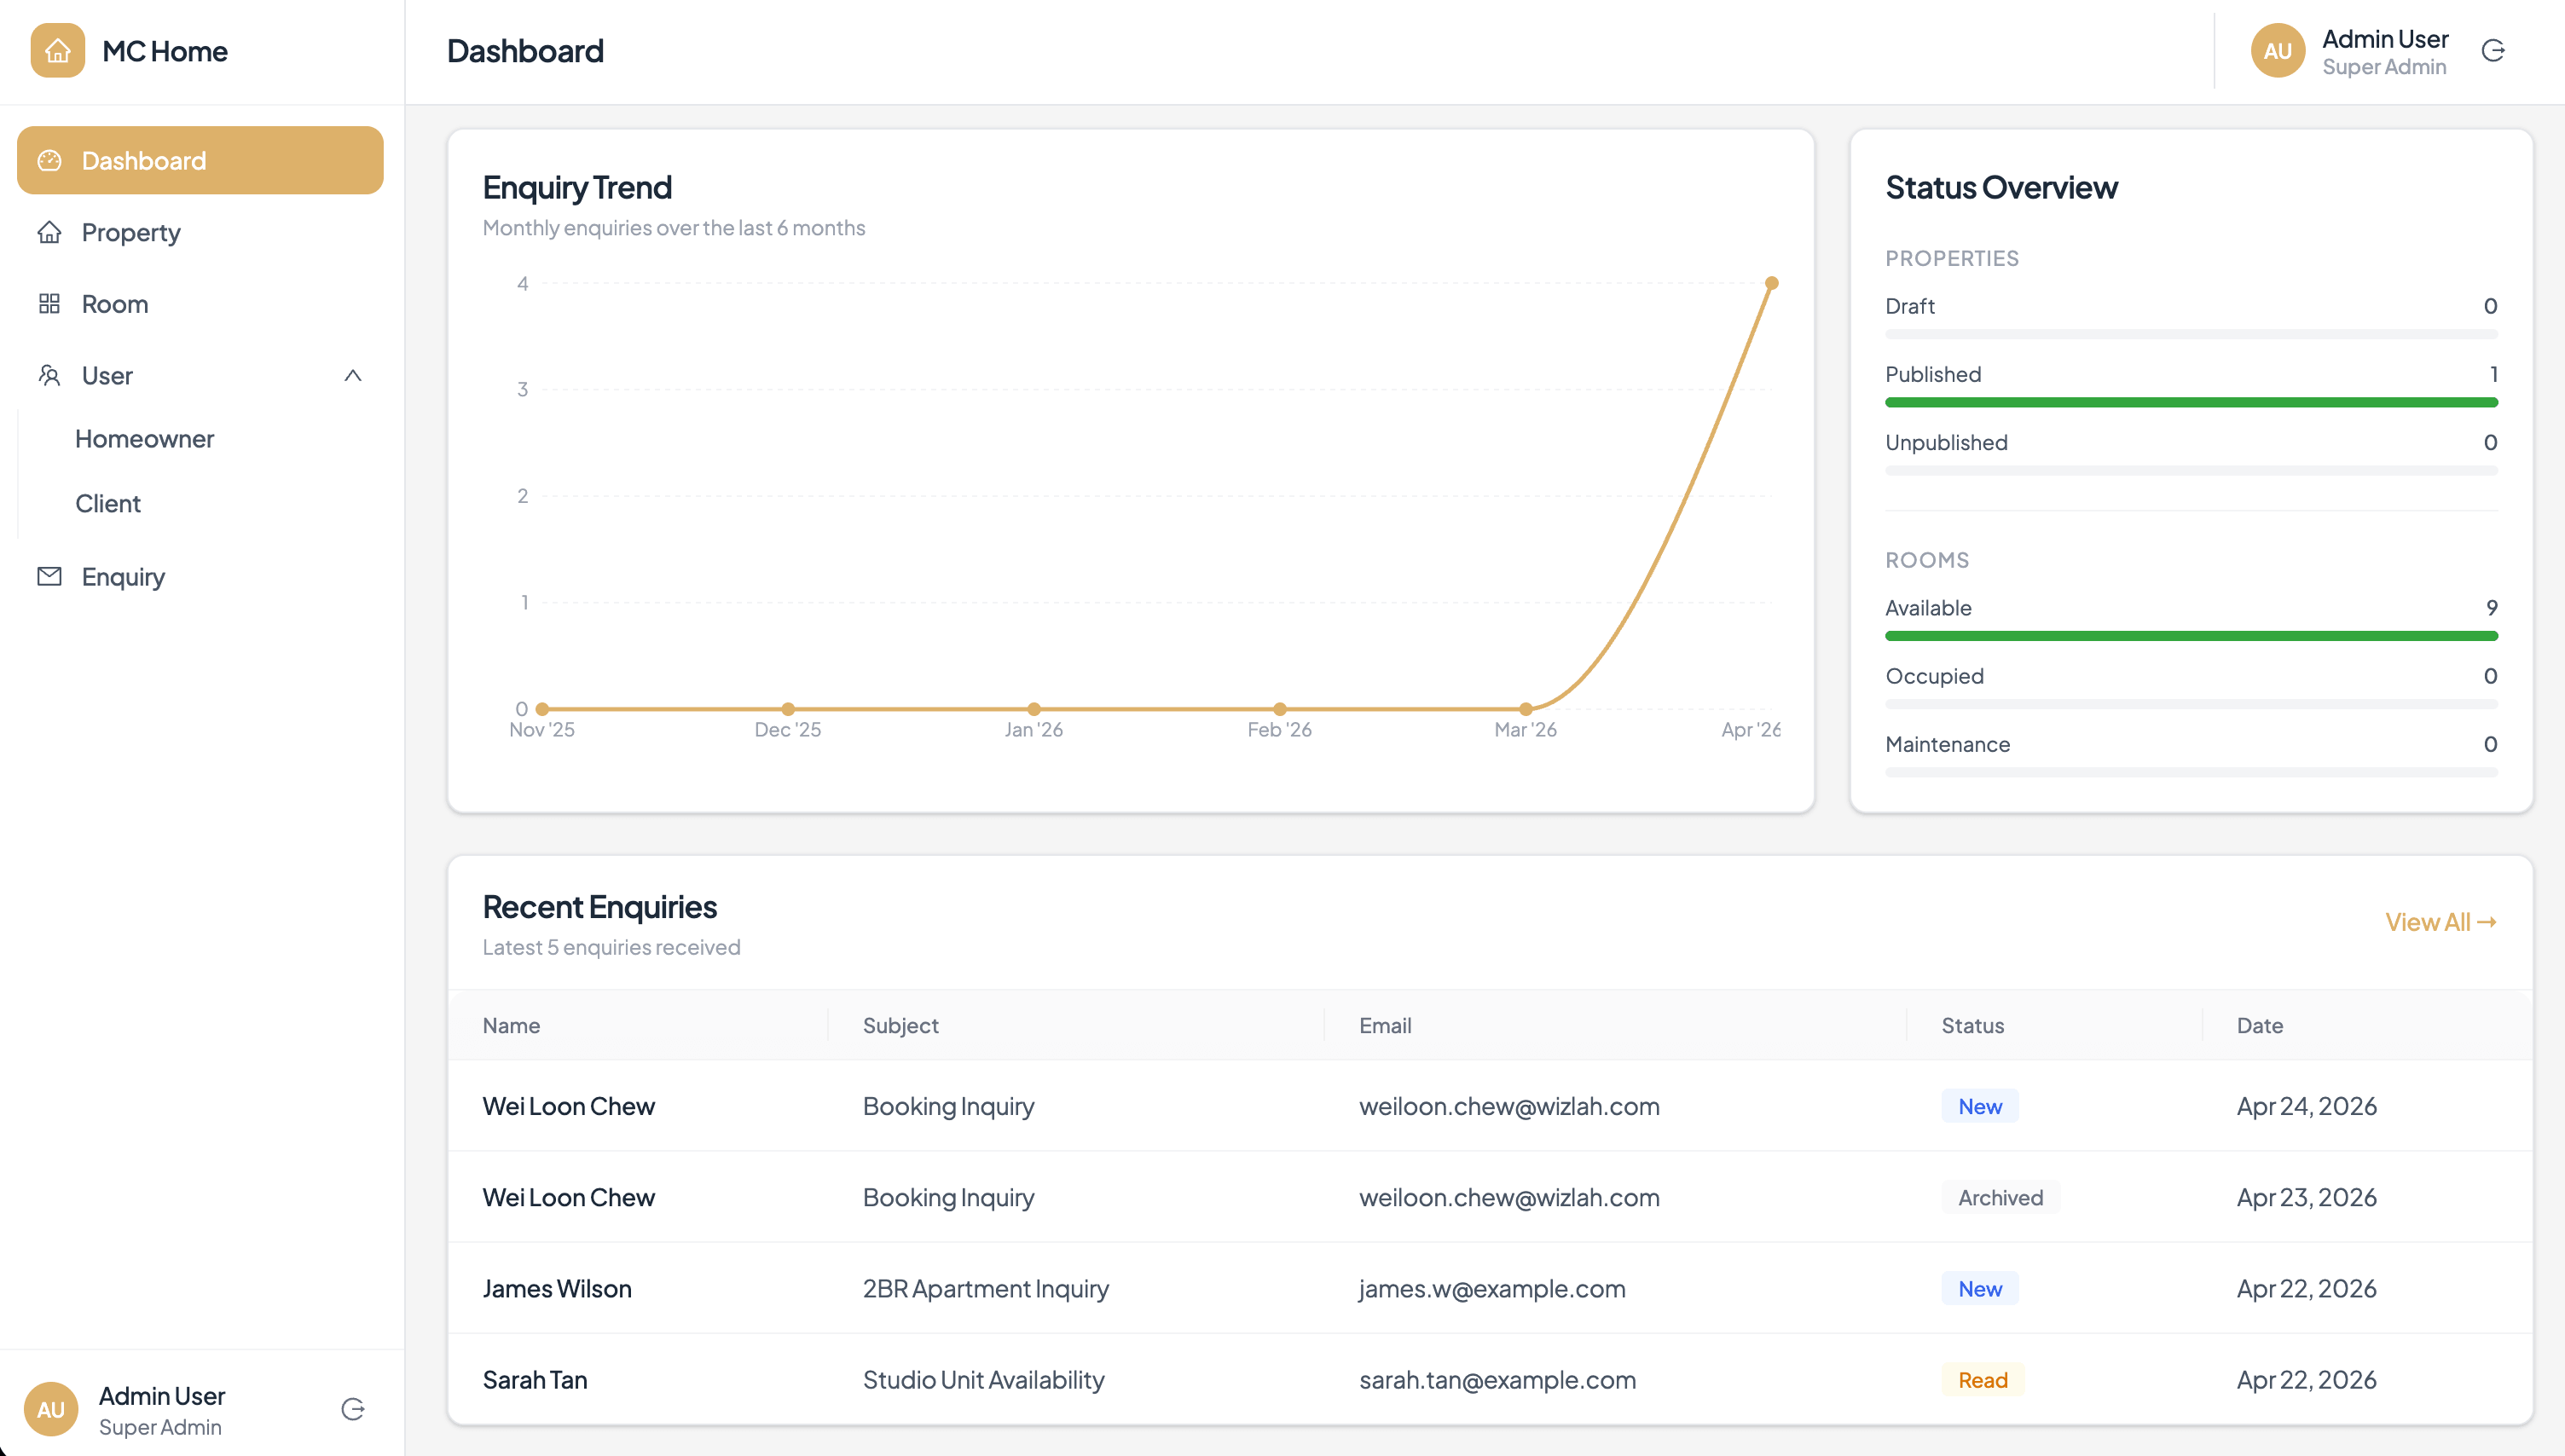Viewport: 2565px width, 1456px height.
Task: Click the Available rooms progress bar
Action: click(2191, 636)
